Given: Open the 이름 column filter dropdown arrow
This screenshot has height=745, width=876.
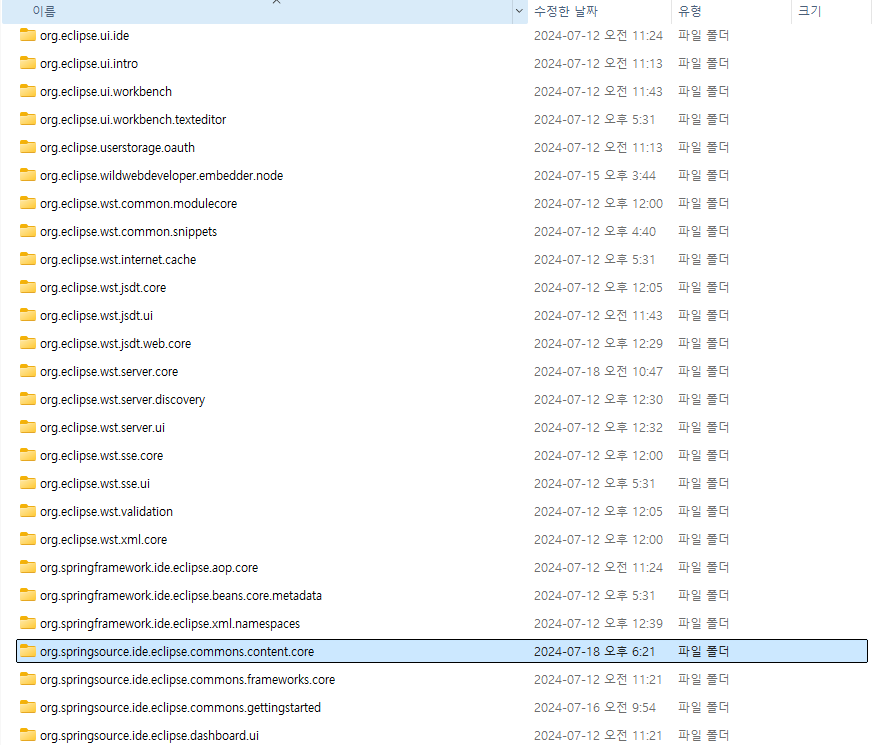Looking at the screenshot, I should [519, 11].
